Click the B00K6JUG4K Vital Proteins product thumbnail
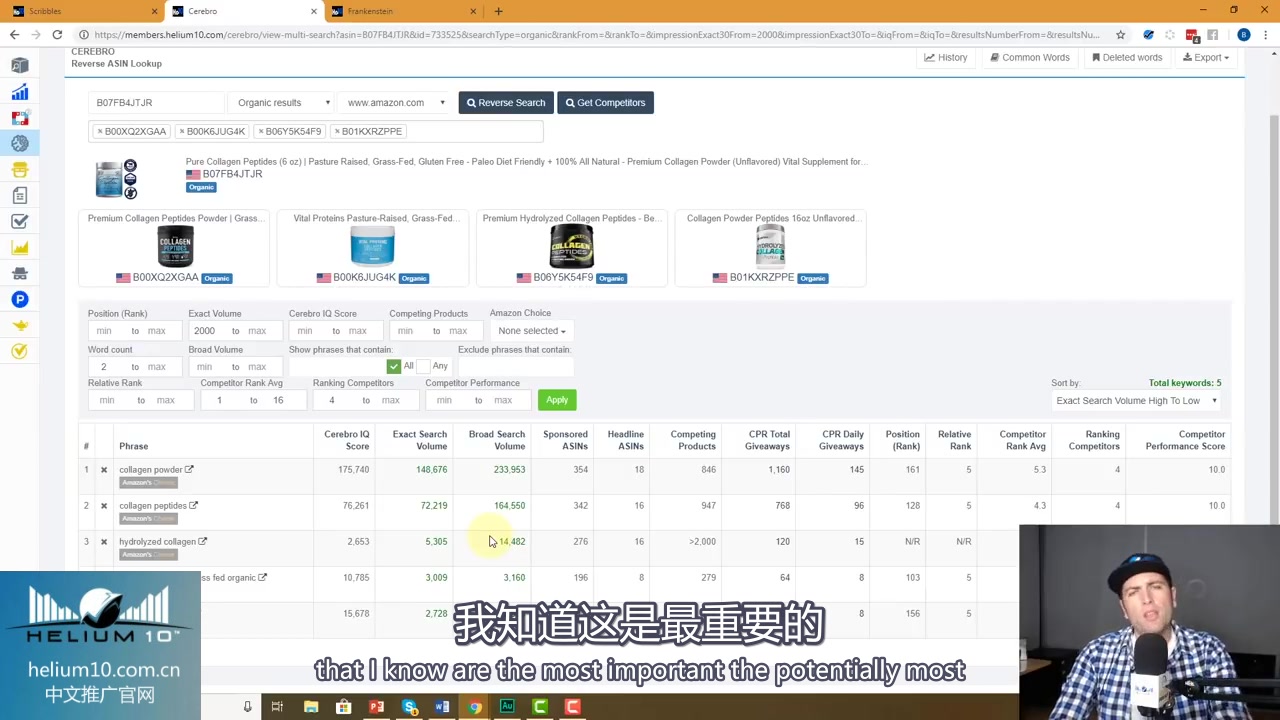 pos(372,247)
